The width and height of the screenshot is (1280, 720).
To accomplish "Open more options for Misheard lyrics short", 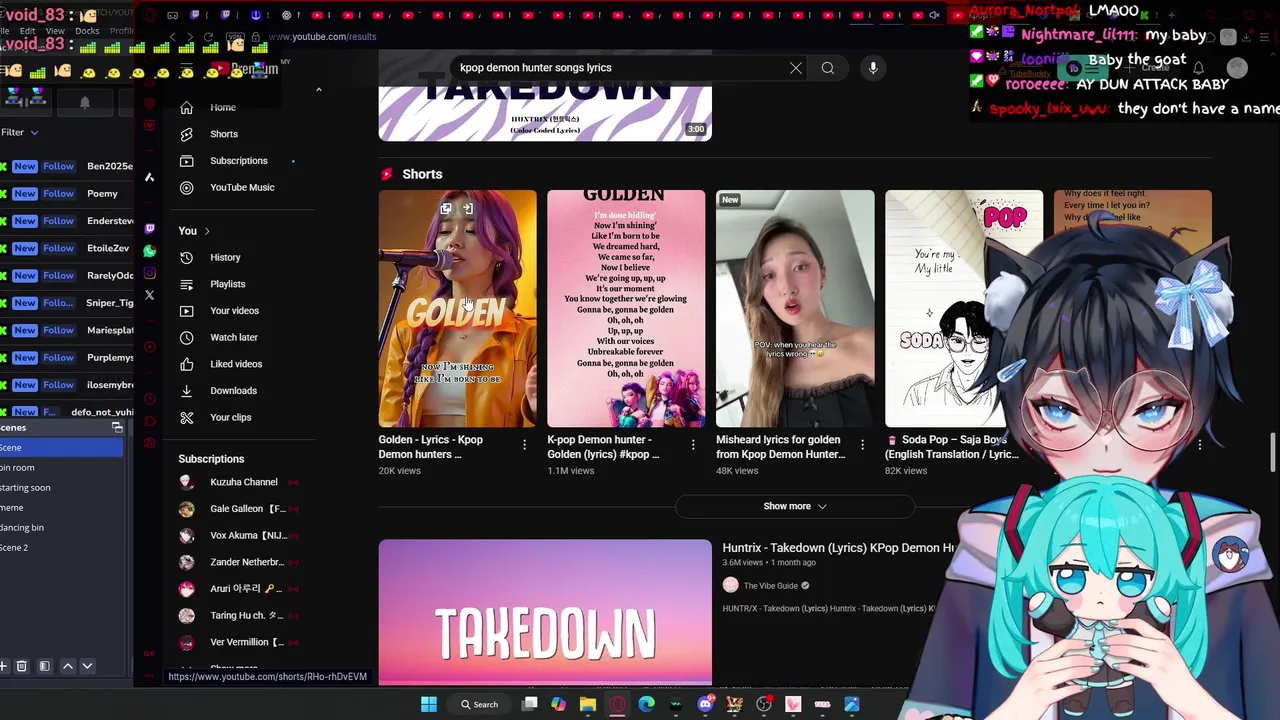I will 862,444.
